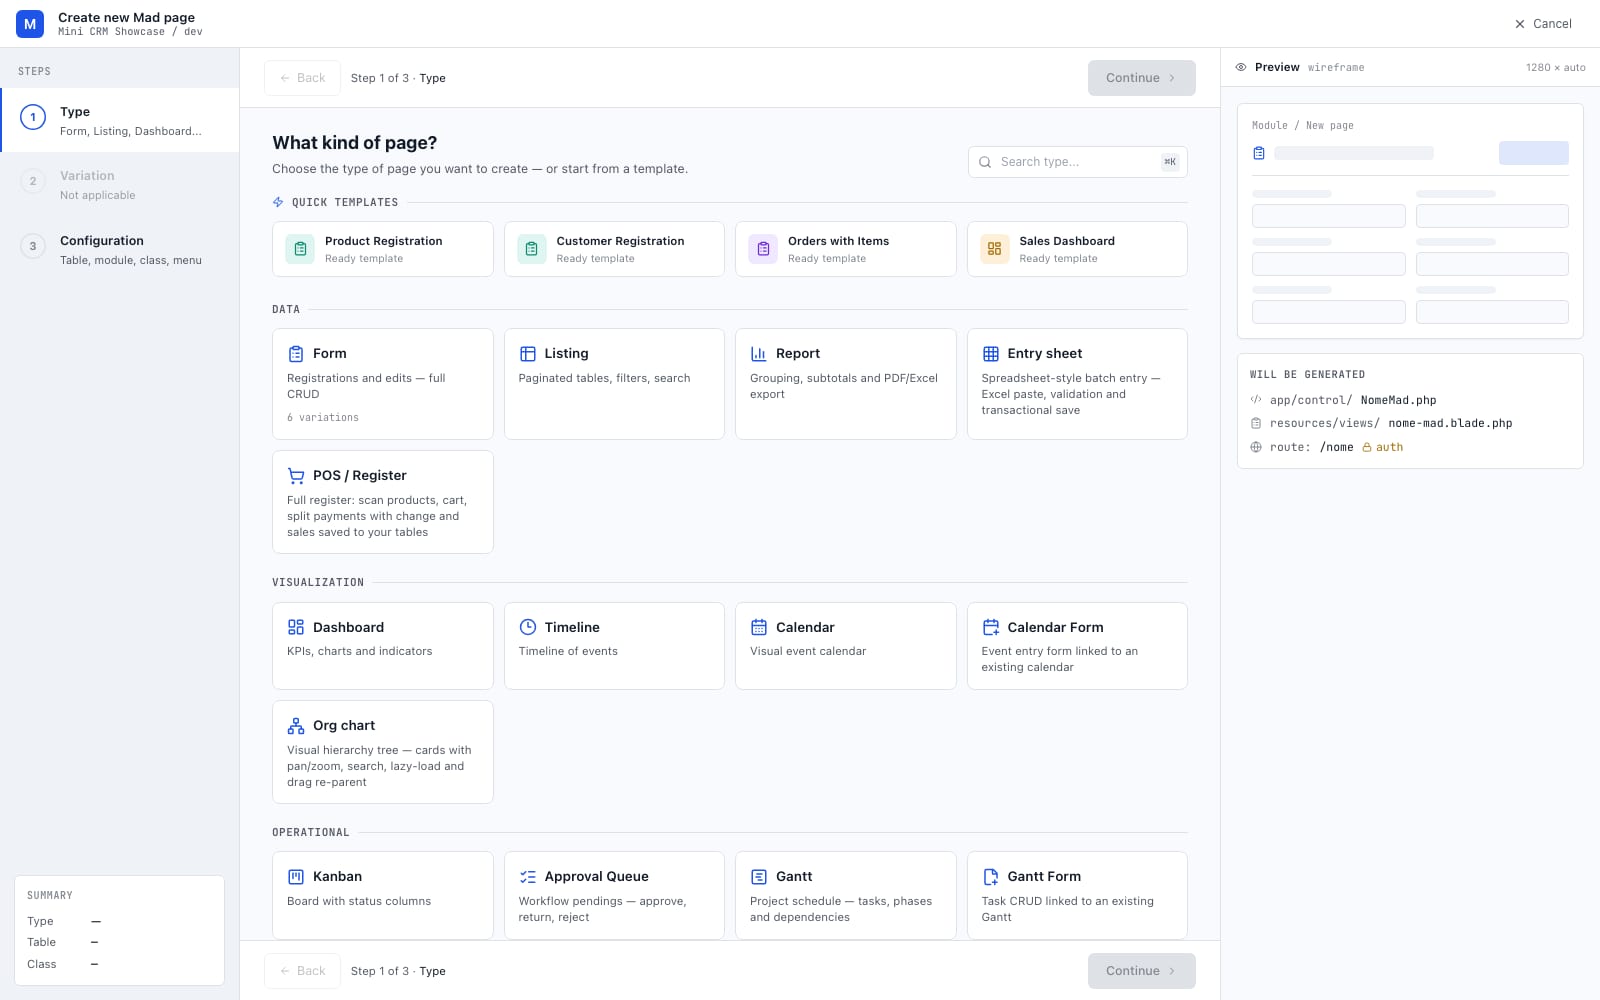Click the Gantt card icon
Viewport: 1600px width, 1000px height.
pos(759,877)
